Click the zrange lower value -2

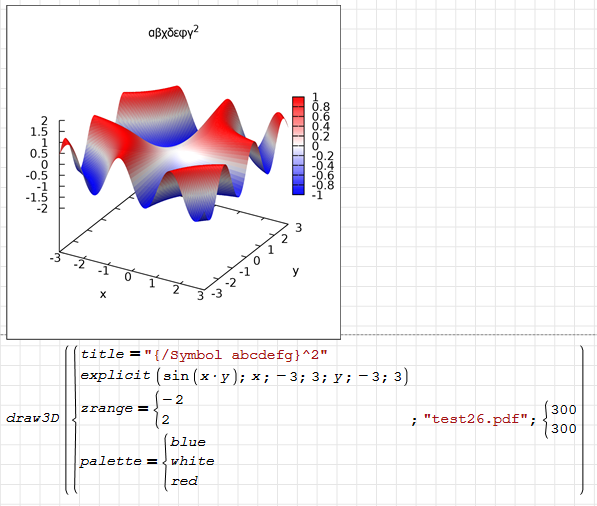point(173,400)
